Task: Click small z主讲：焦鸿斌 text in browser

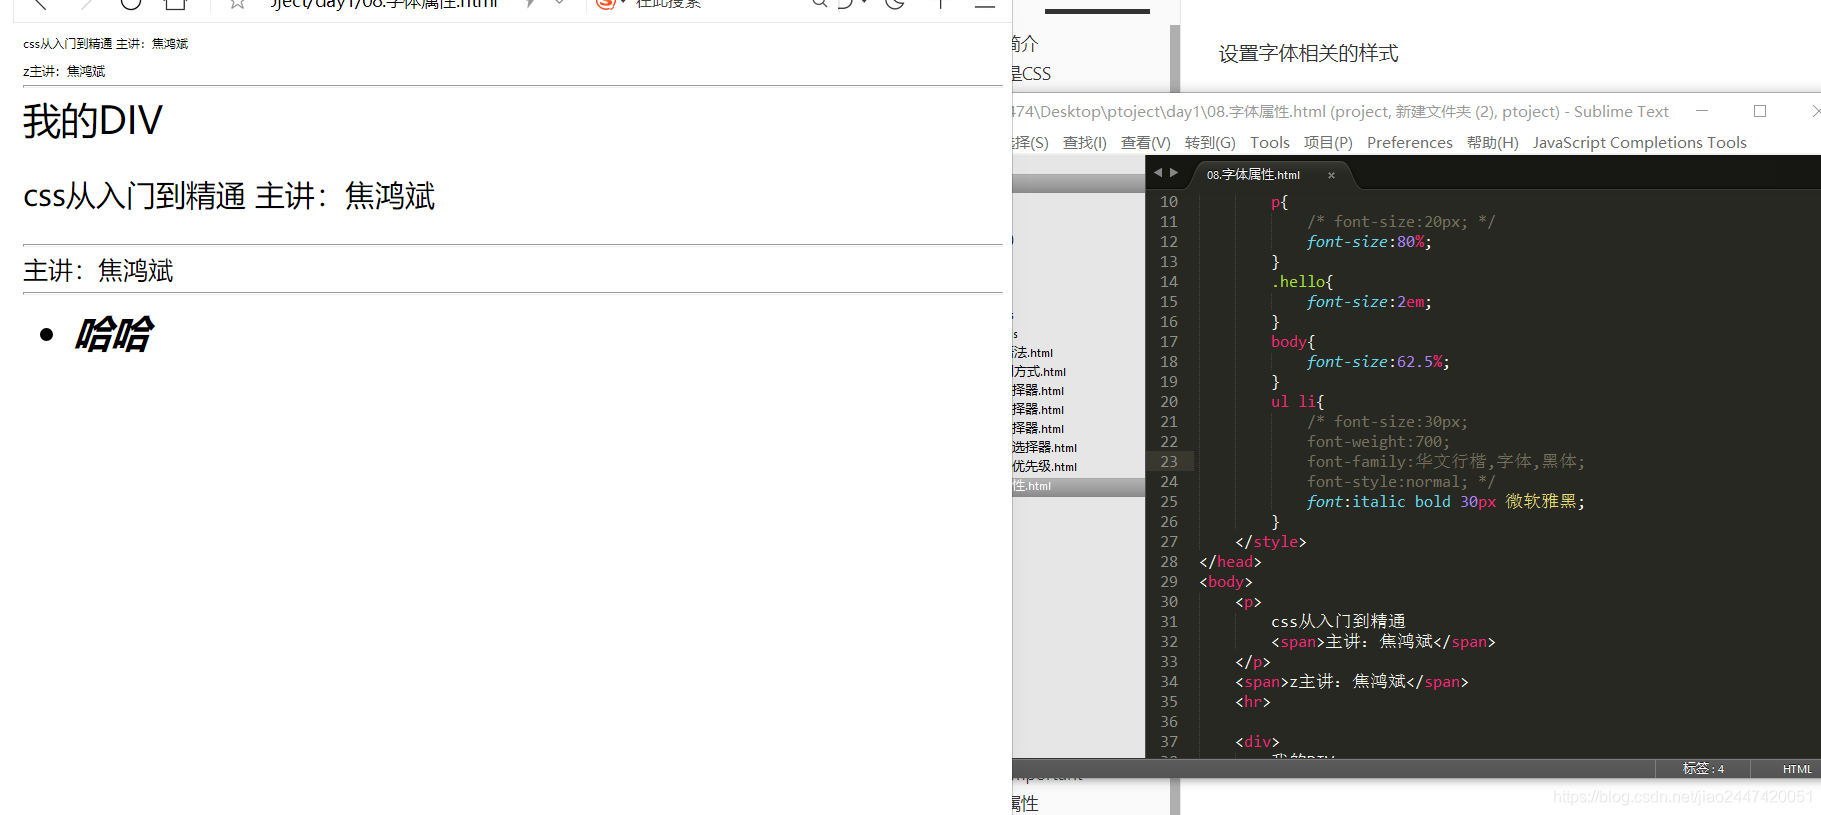Action: point(64,72)
